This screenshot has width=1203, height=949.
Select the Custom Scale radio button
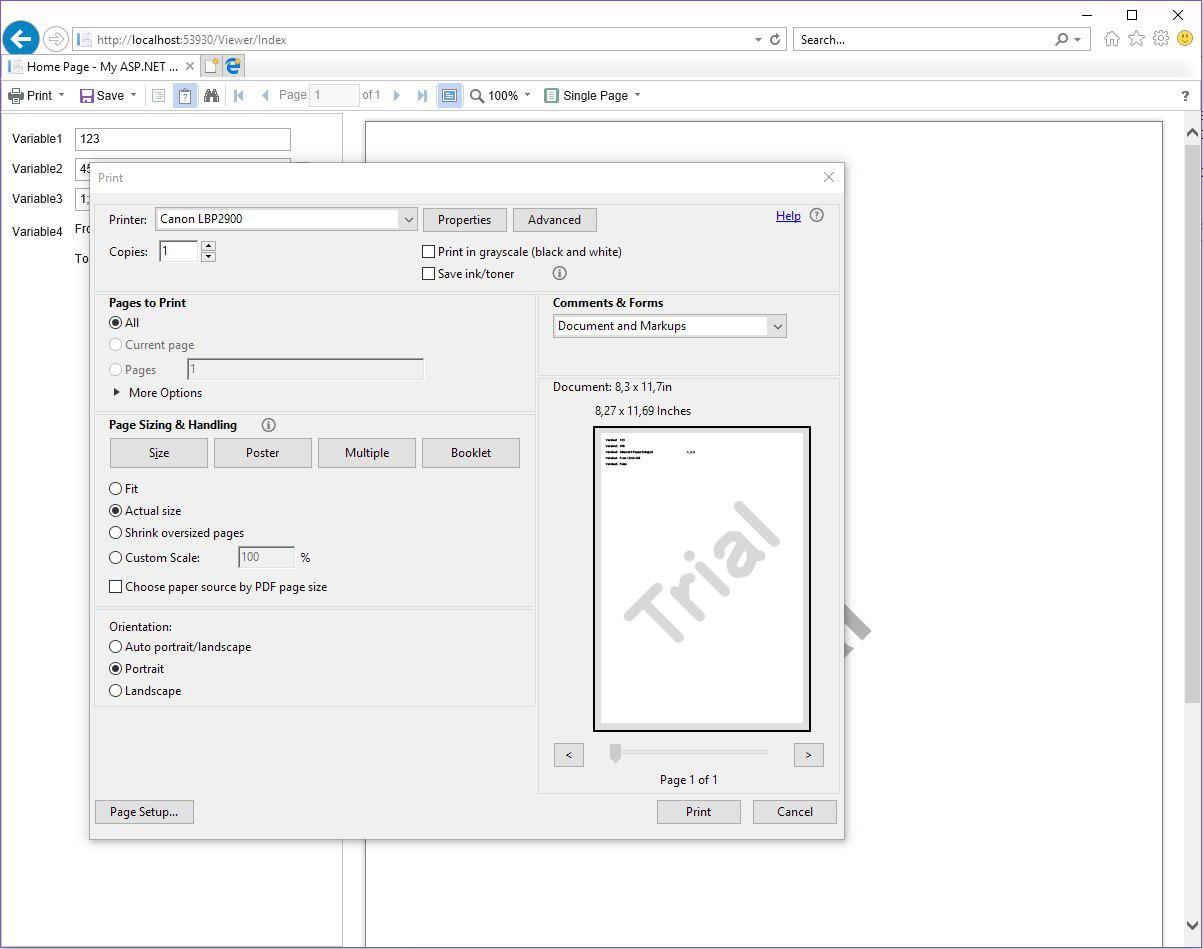116,558
